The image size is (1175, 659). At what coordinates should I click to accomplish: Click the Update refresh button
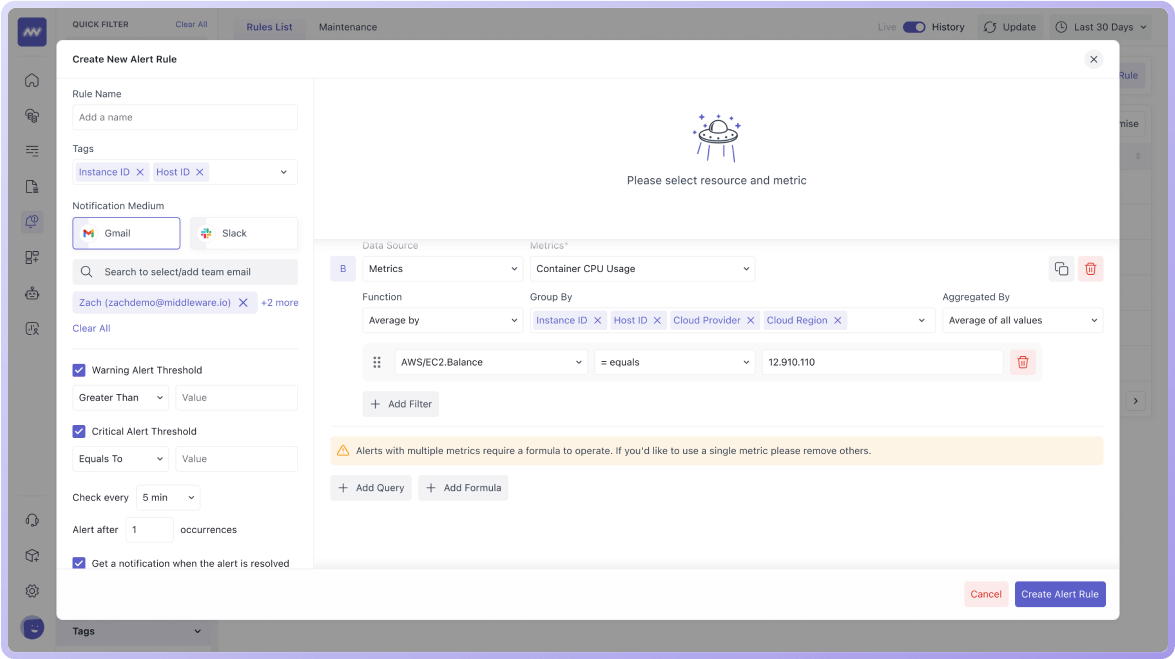point(1009,27)
